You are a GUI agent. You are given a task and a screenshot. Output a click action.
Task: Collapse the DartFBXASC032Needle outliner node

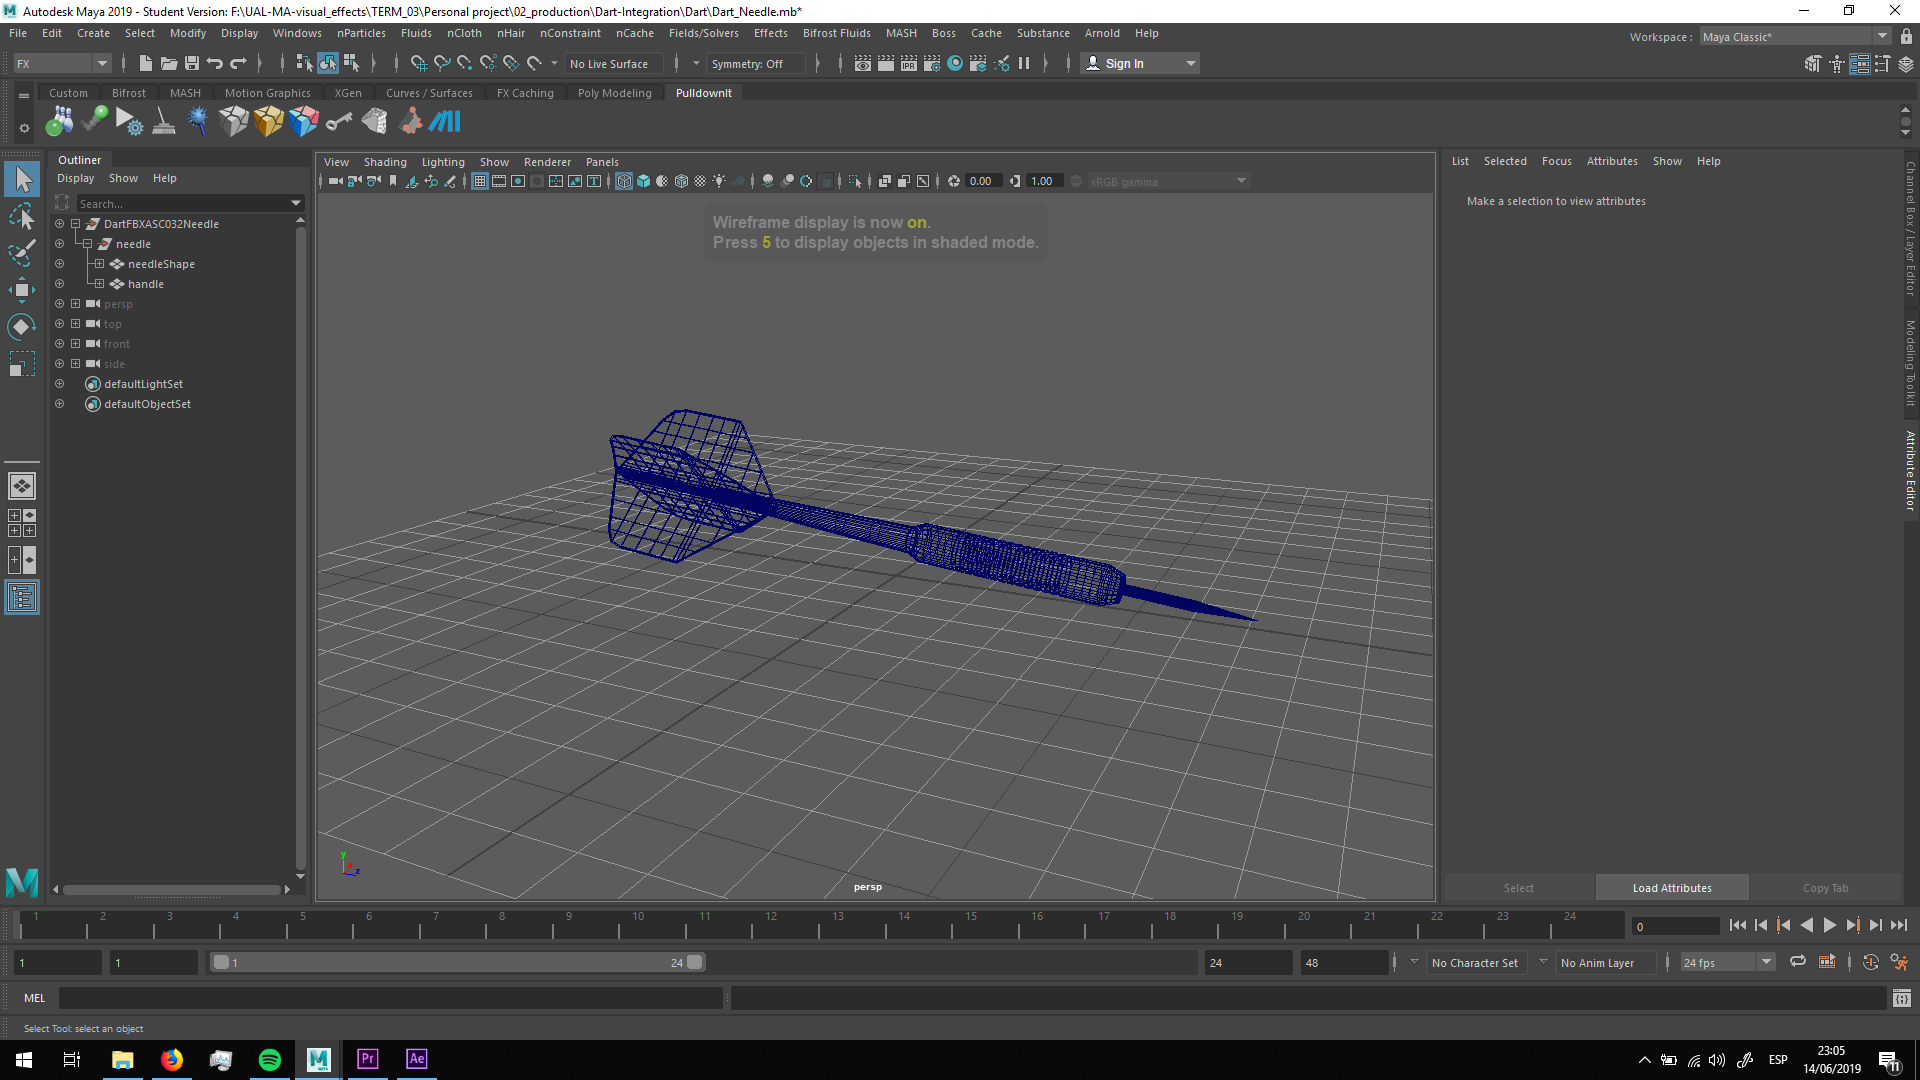[x=75, y=224]
